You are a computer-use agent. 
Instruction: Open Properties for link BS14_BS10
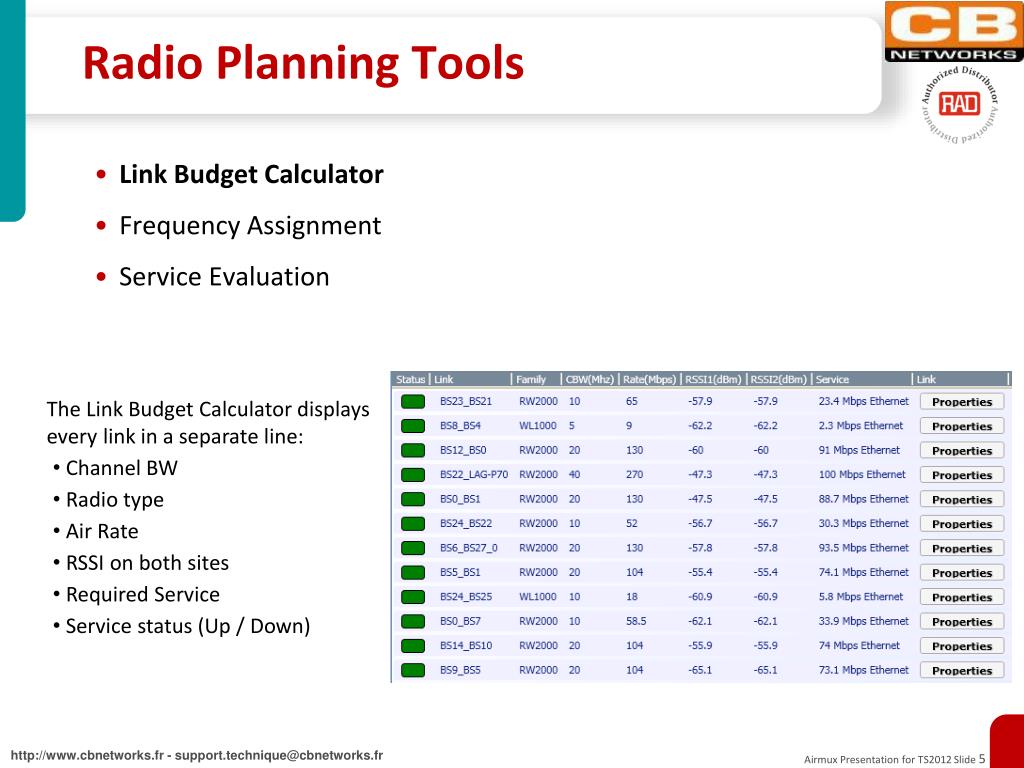(x=961, y=646)
